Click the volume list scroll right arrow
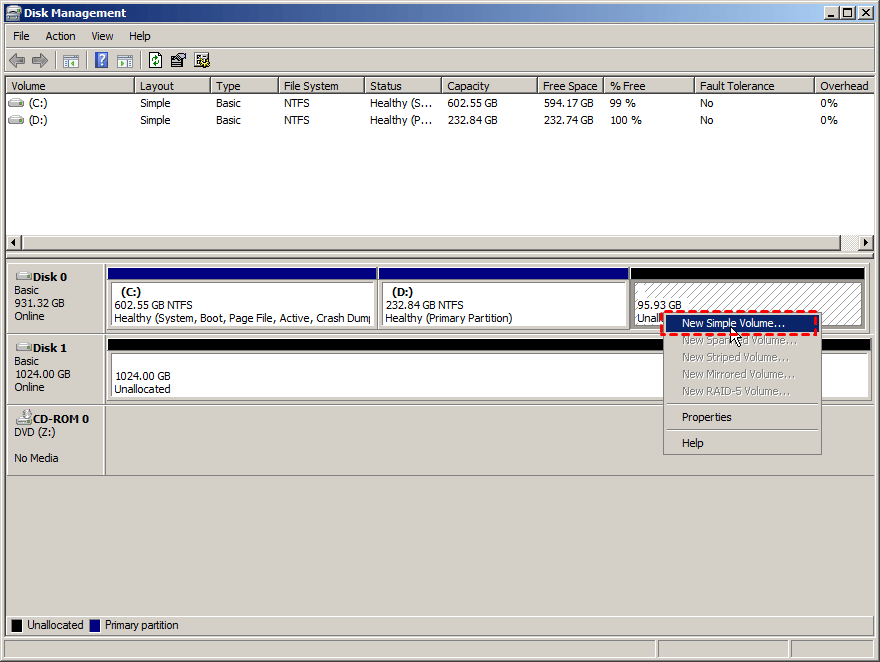Image resolution: width=880 pixels, height=662 pixels. 866,243
